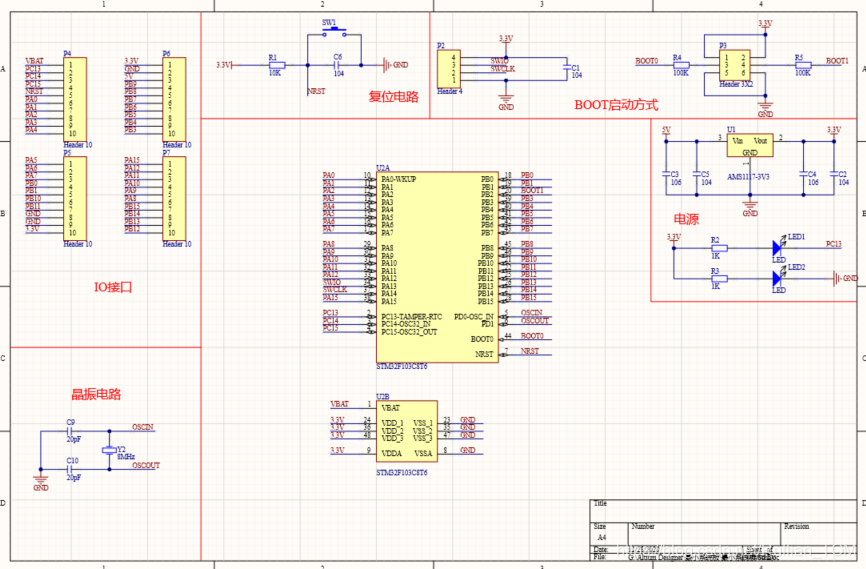Click the 'AMS1117-3V3' part name text
Screen dimensions: 866x569
(x=748, y=177)
